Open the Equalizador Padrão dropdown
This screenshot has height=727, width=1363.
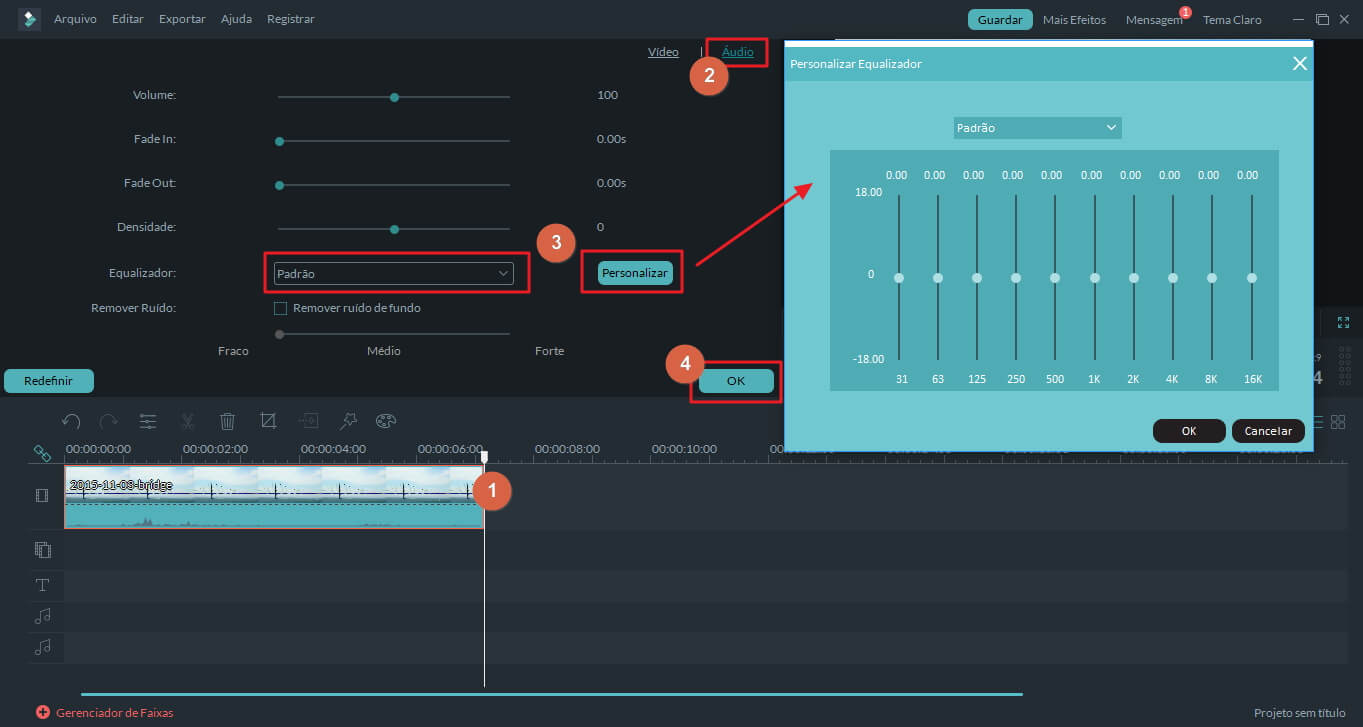(x=392, y=273)
